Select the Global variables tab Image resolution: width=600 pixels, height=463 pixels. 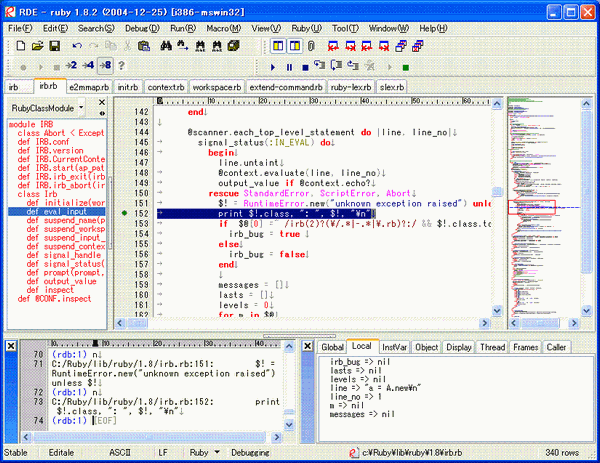(332, 347)
